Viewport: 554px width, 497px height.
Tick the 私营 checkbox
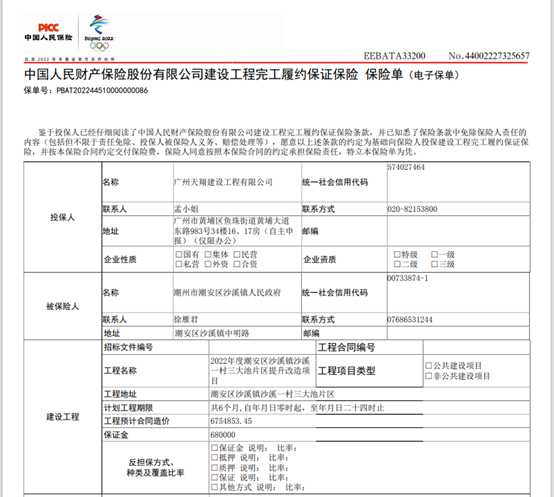[179, 264]
